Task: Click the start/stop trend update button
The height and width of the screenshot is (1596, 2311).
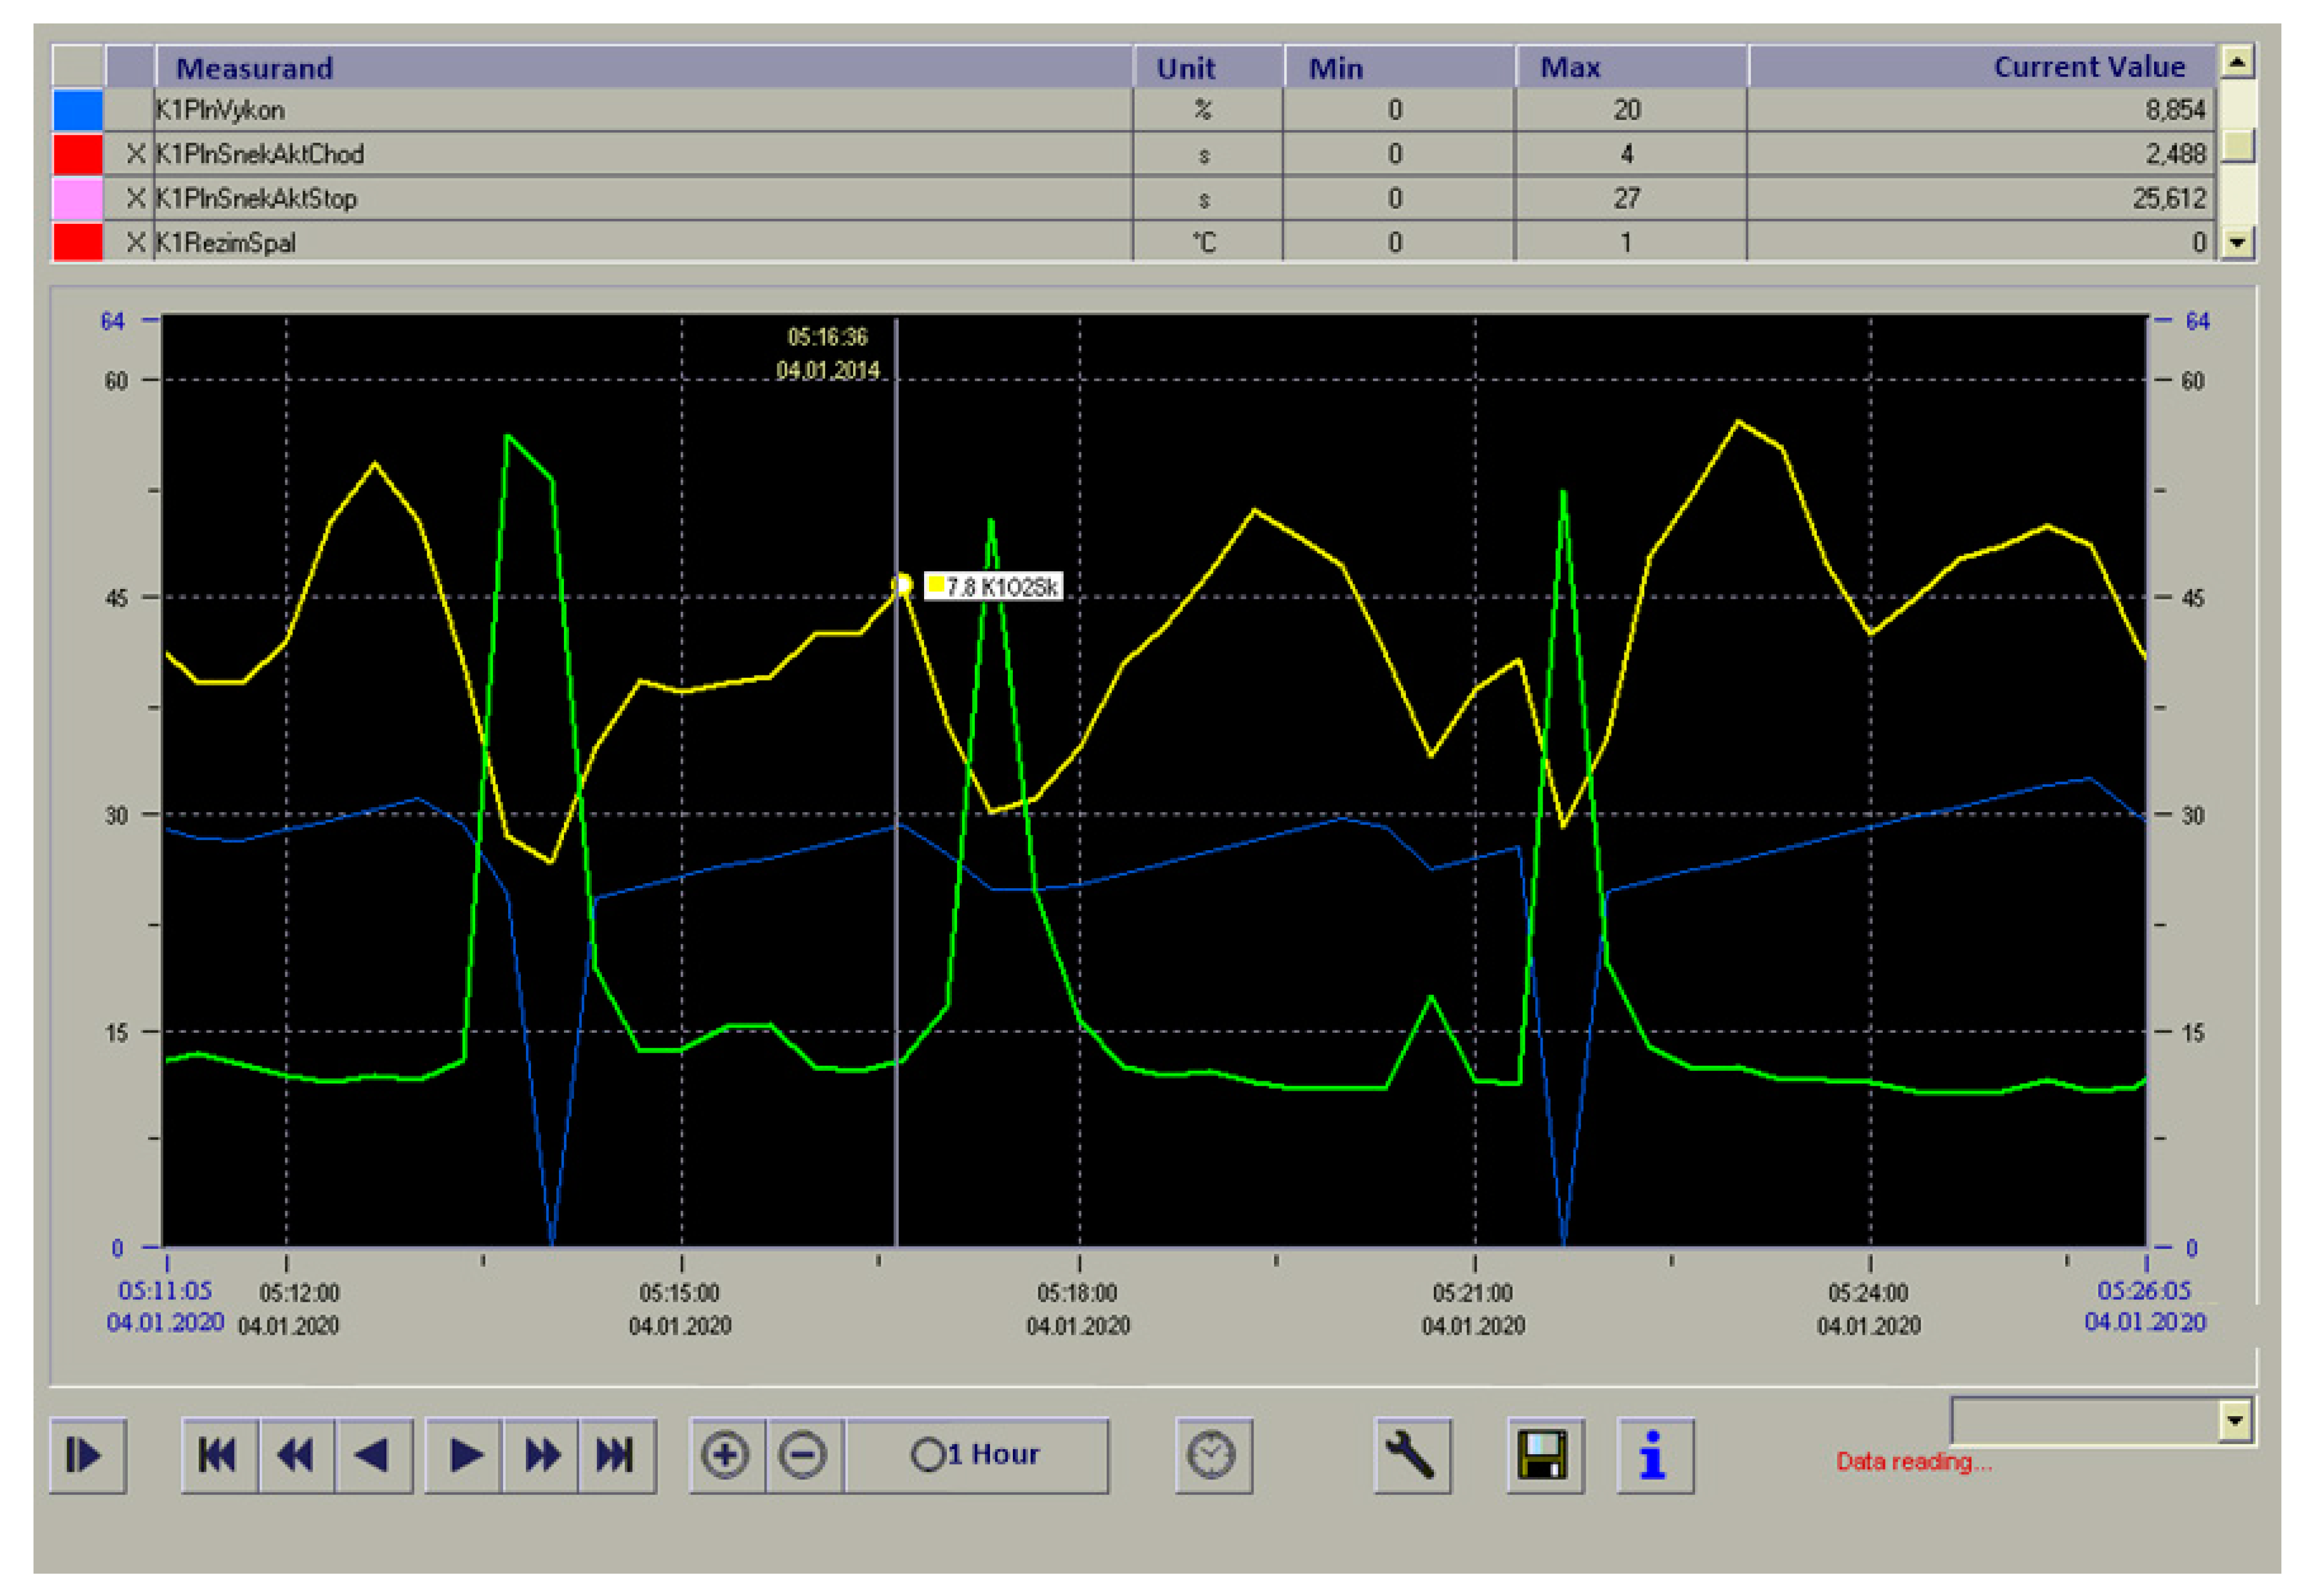Action: (87, 1455)
